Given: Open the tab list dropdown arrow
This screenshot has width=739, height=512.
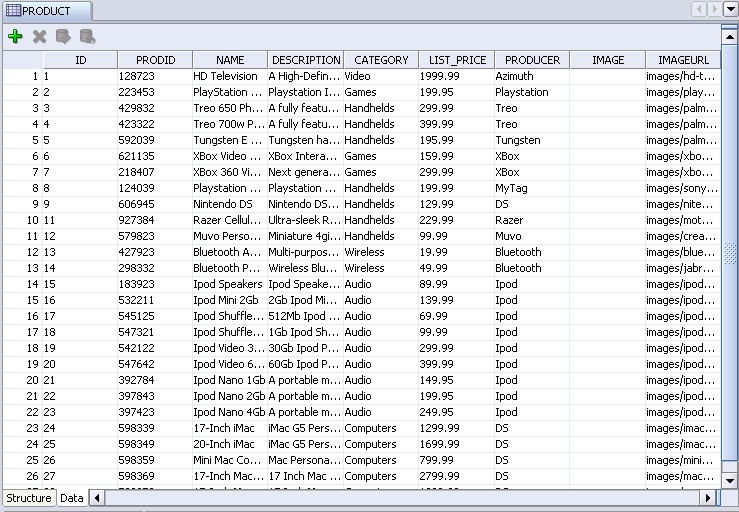Looking at the screenshot, I should coord(731,8).
